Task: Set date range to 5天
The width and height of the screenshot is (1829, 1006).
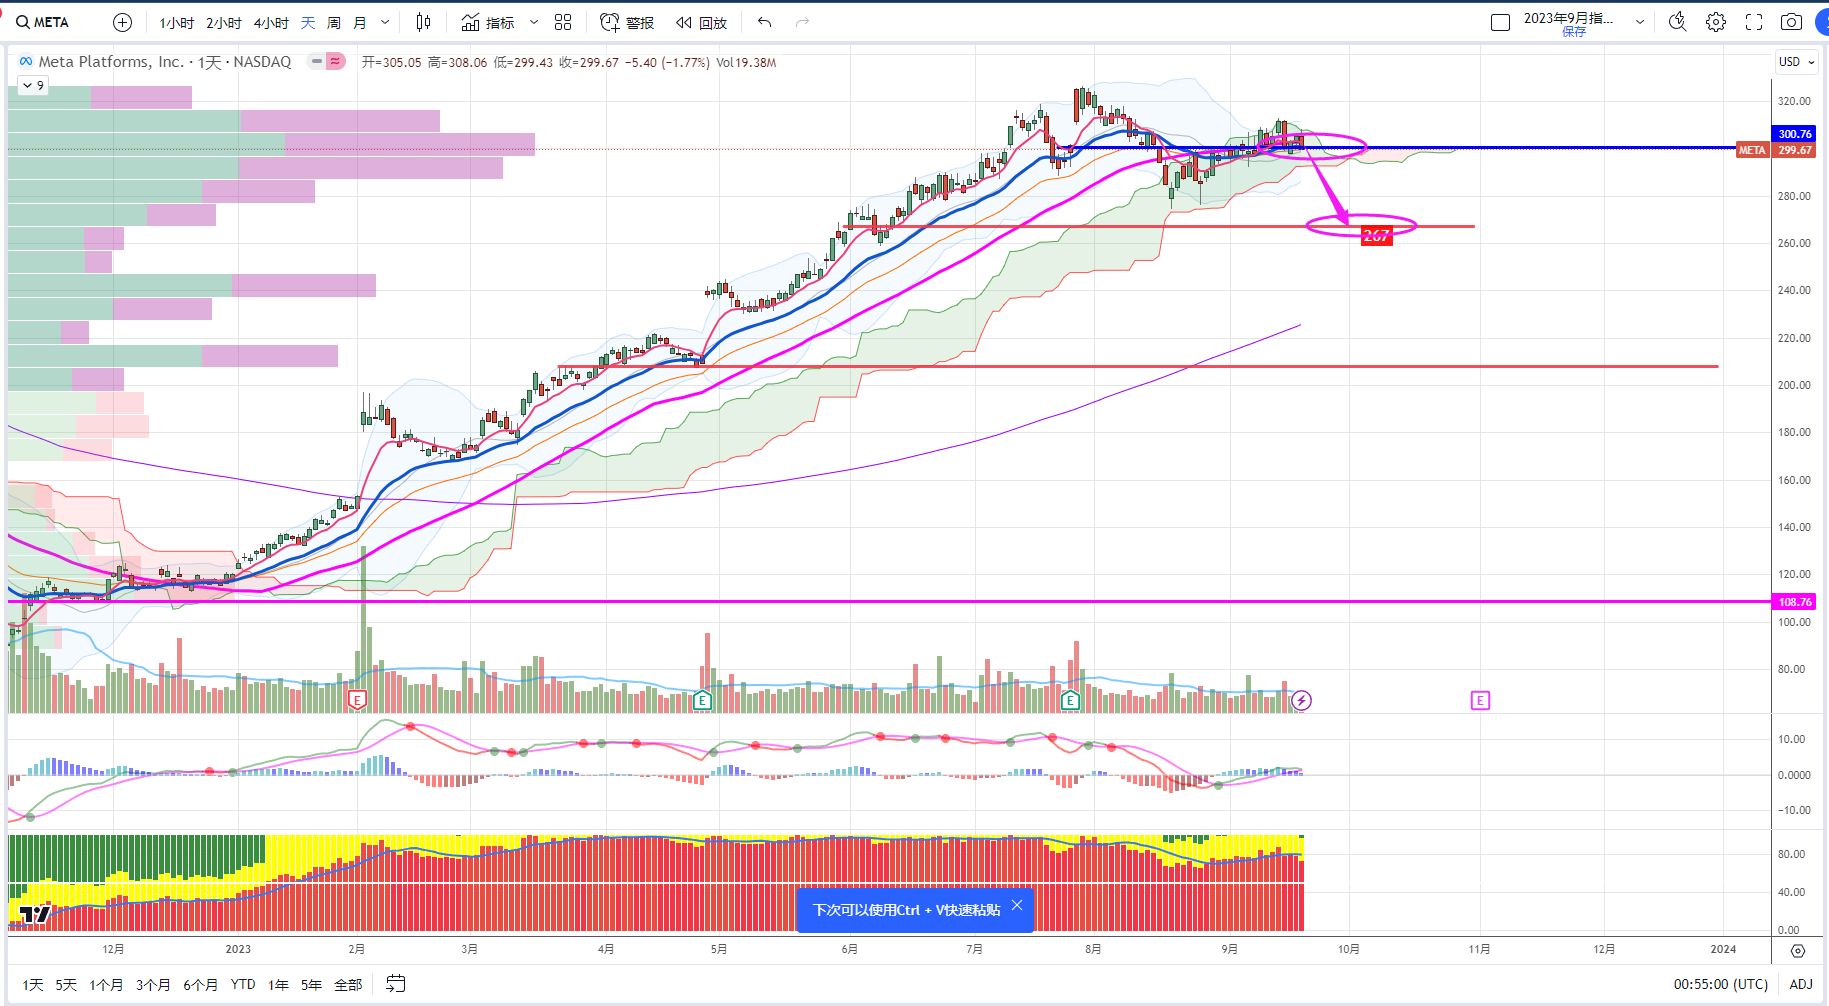Action: 66,985
